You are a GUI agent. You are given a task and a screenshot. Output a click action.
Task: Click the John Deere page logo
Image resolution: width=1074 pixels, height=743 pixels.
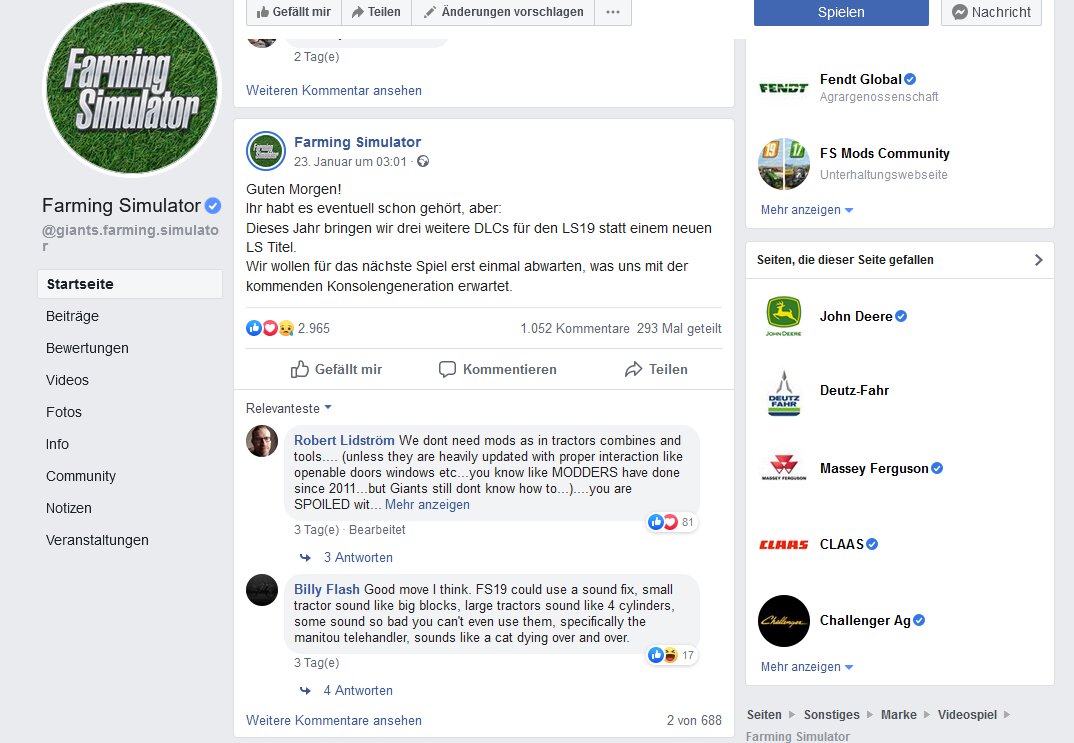pos(784,316)
